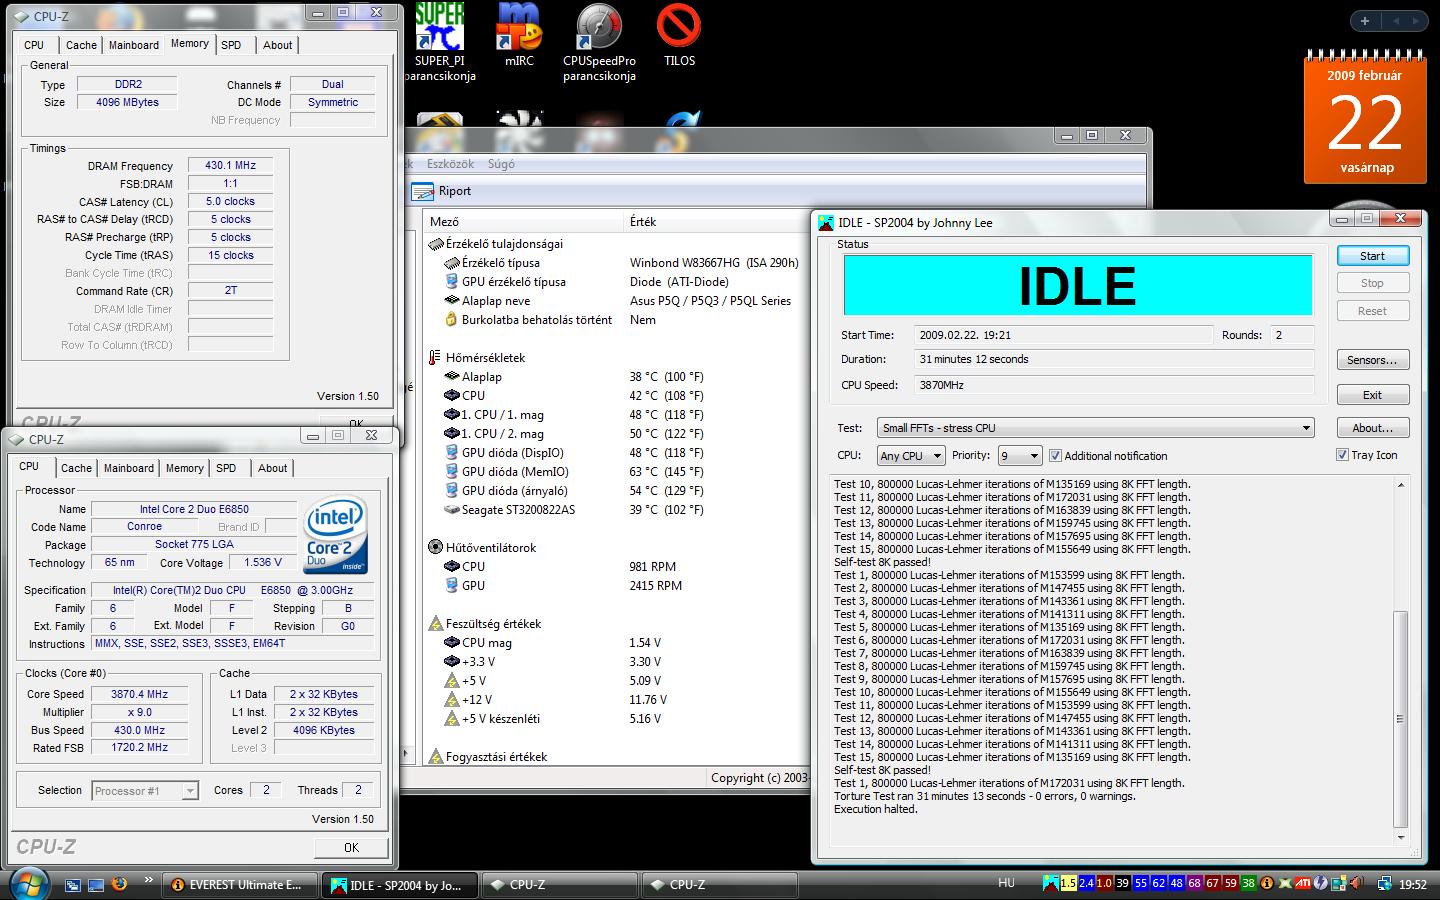Click the Érték column header in EVEREST

(x=716, y=222)
